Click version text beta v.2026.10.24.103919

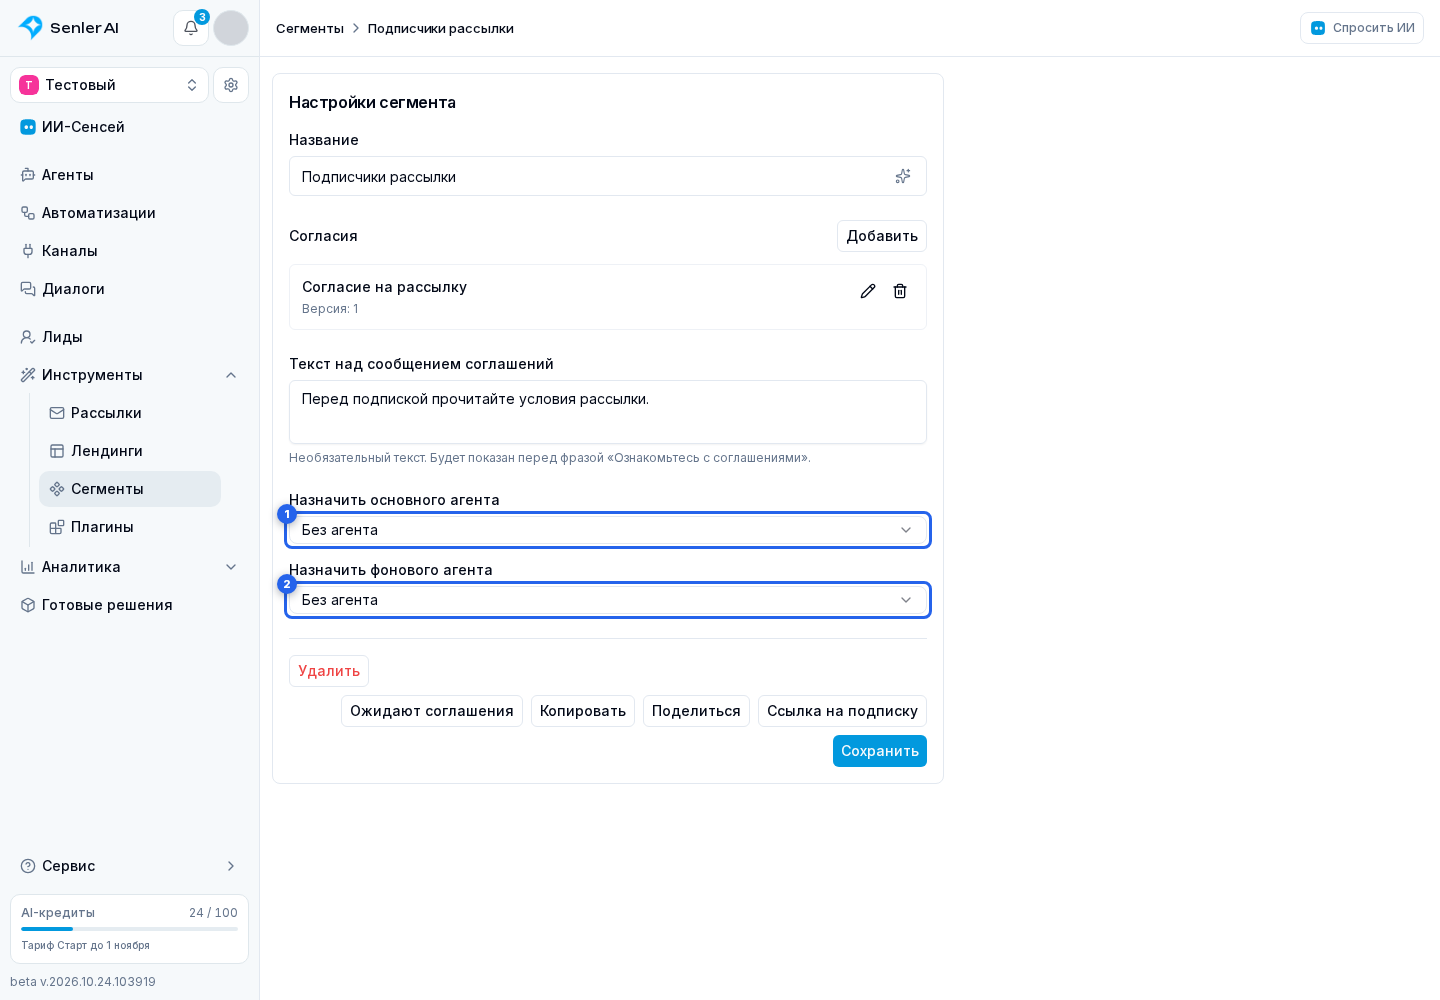point(83,982)
